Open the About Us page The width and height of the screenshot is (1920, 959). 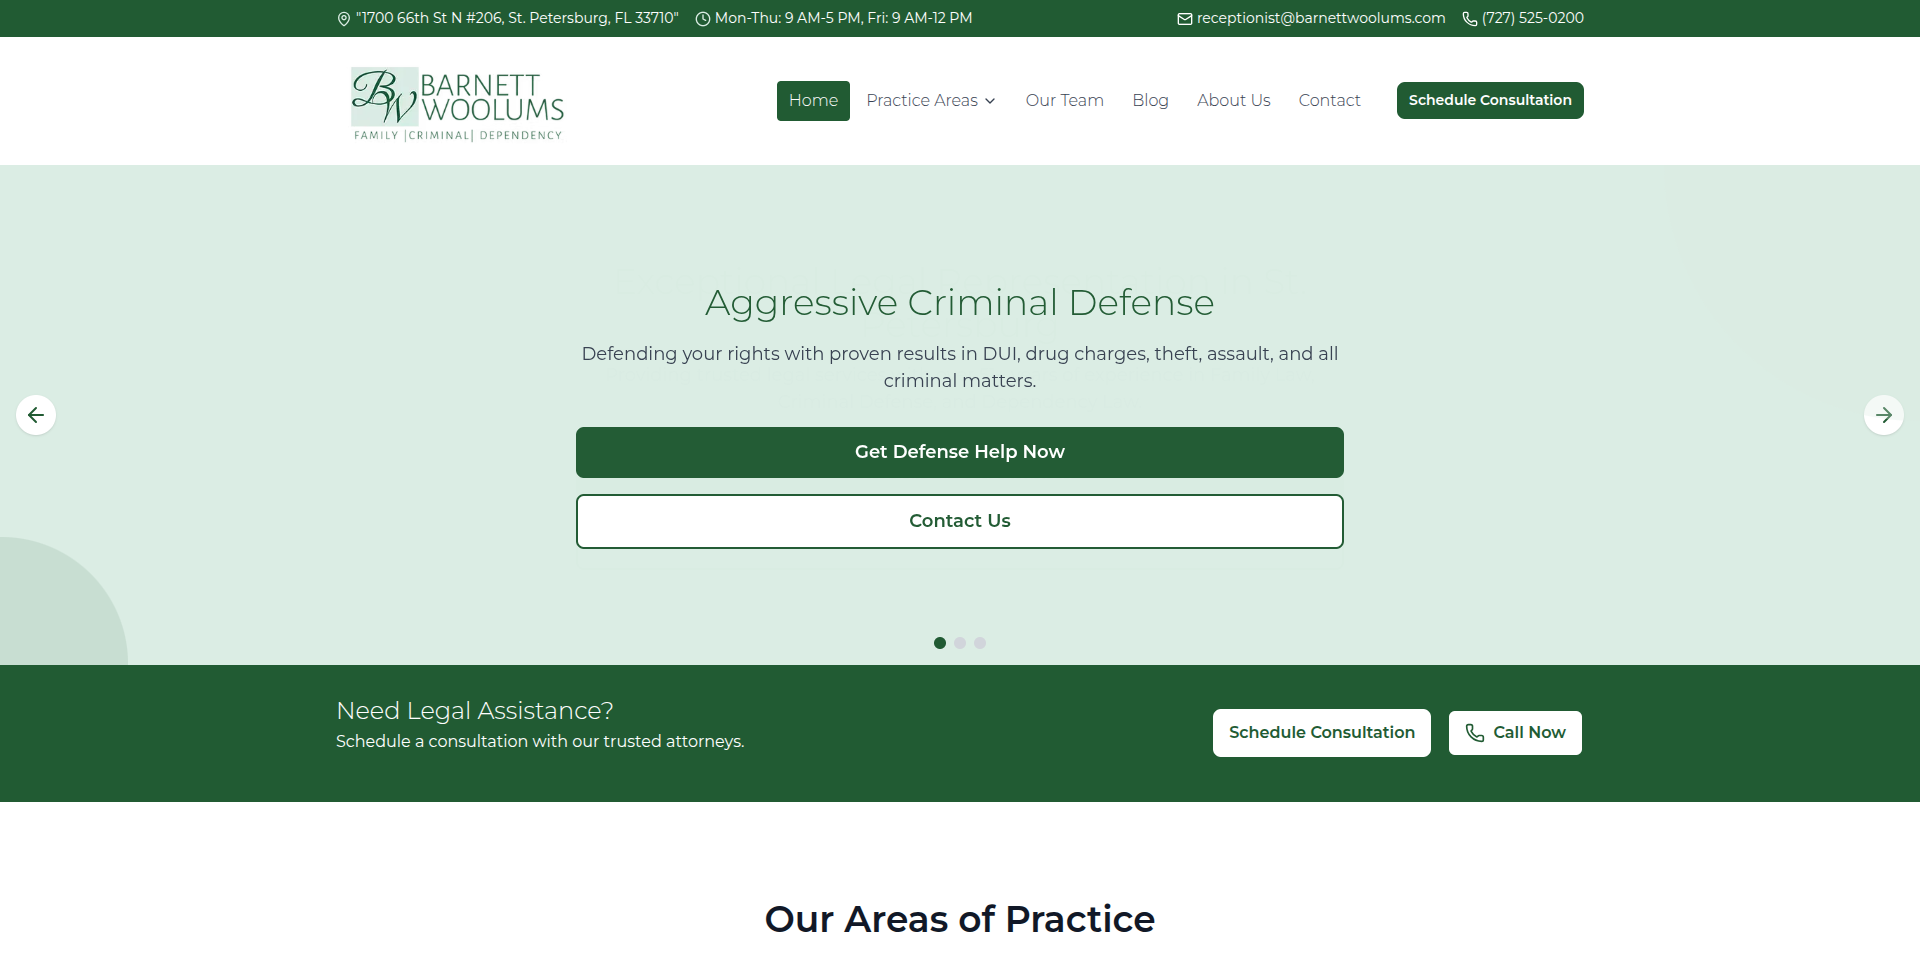[1233, 101]
